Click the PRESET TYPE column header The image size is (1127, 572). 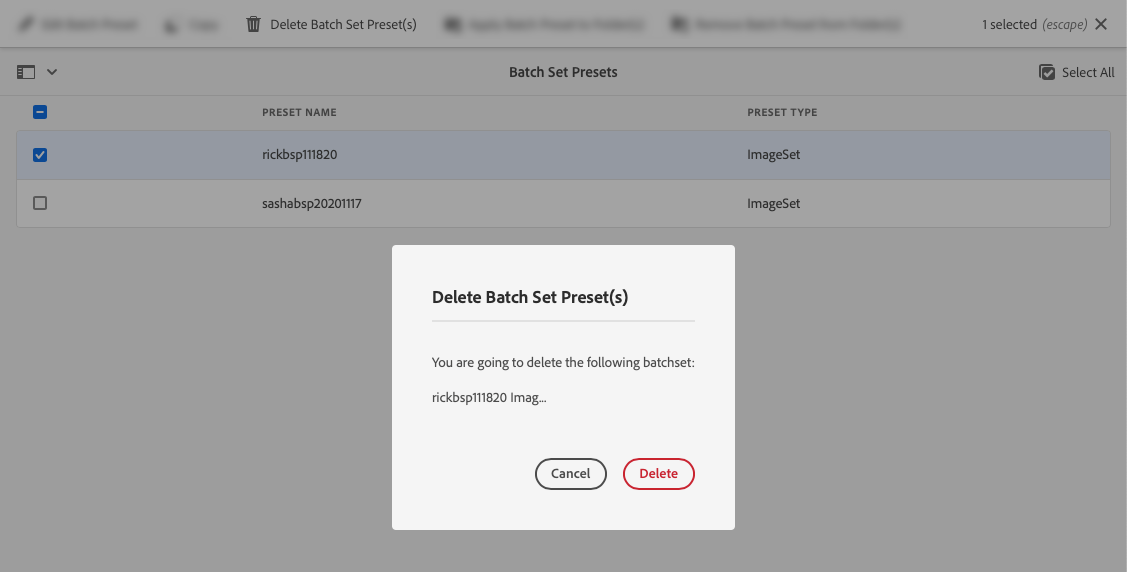(x=782, y=112)
